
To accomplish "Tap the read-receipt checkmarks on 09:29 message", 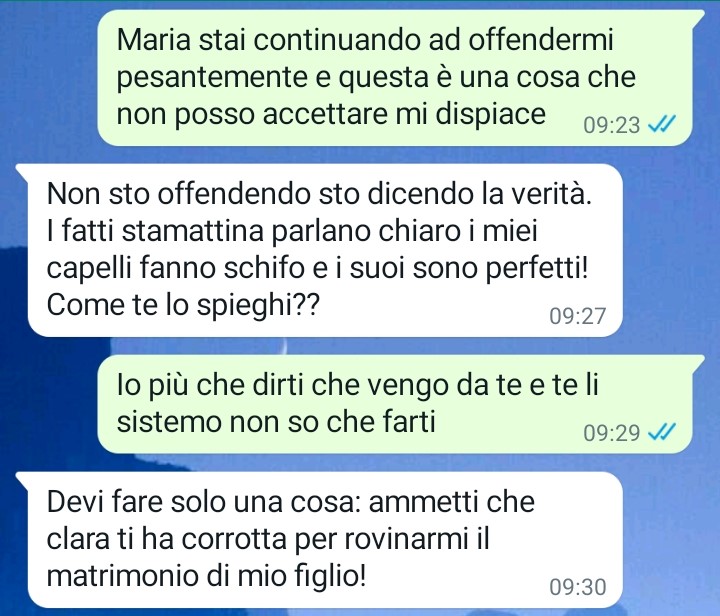I will pos(662,431).
